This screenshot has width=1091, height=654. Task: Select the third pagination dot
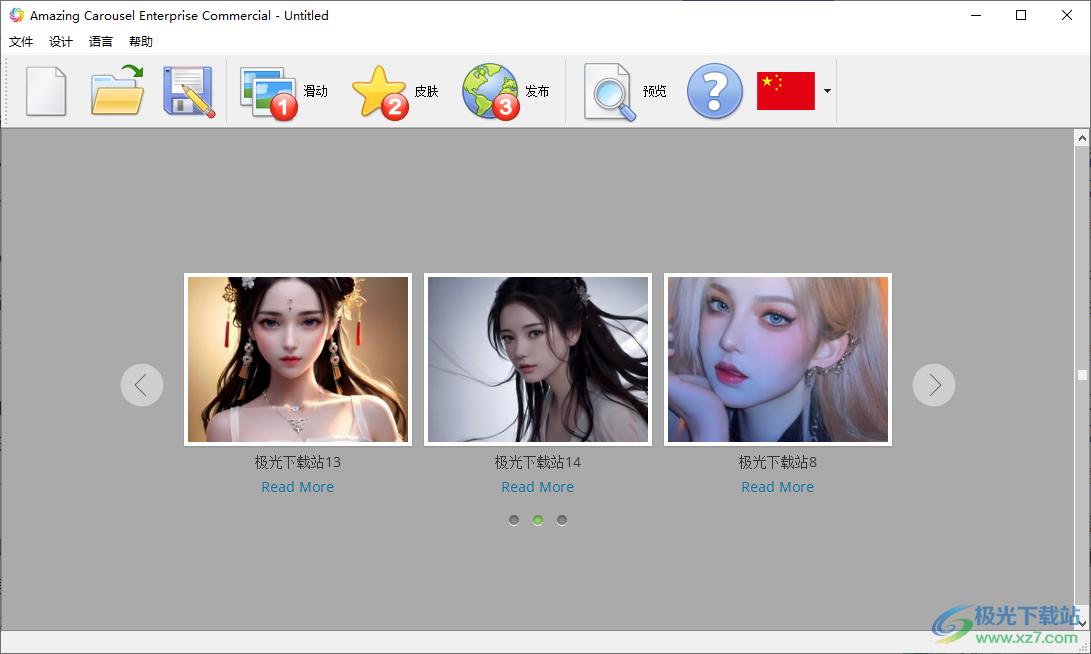pyautogui.click(x=561, y=519)
